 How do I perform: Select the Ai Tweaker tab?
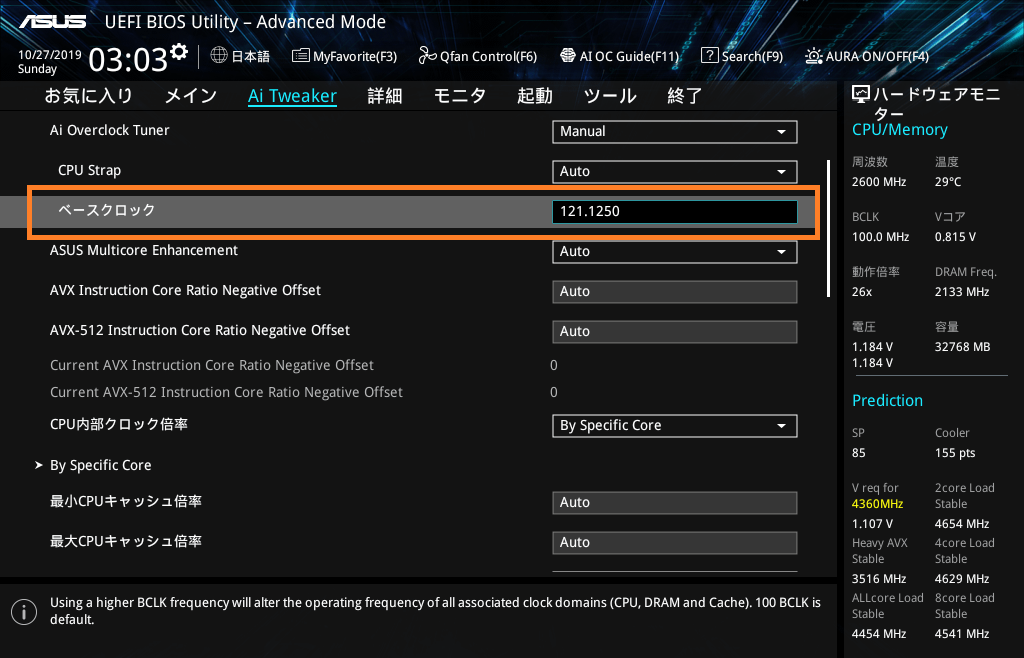pos(292,96)
